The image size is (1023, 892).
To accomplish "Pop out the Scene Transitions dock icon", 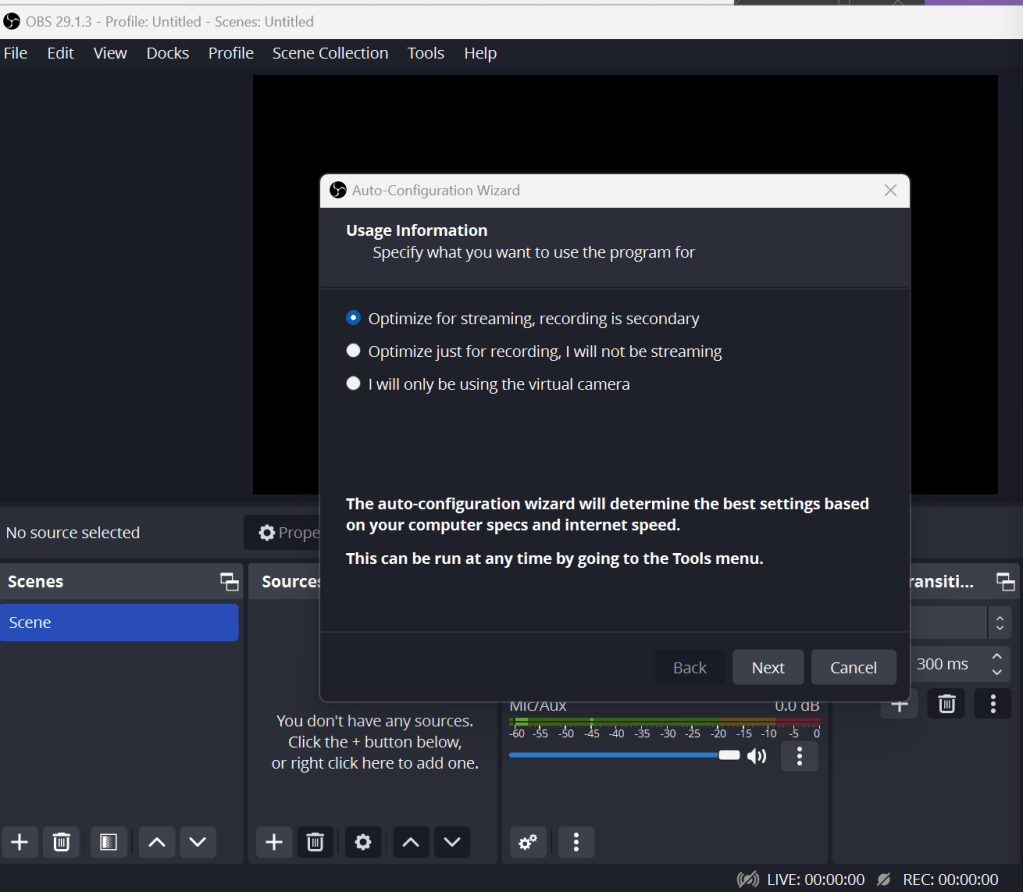I will (x=1005, y=581).
